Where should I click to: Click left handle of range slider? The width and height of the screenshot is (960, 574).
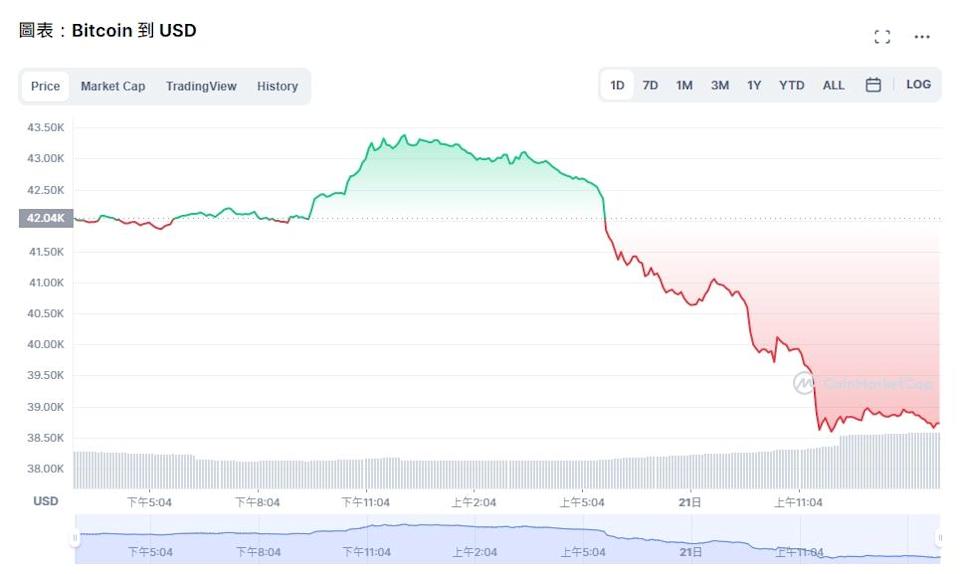(75, 539)
